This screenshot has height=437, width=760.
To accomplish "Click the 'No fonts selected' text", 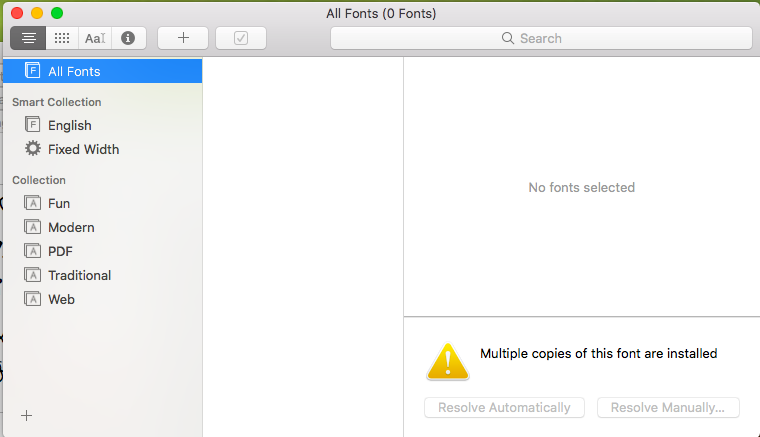I will [582, 187].
